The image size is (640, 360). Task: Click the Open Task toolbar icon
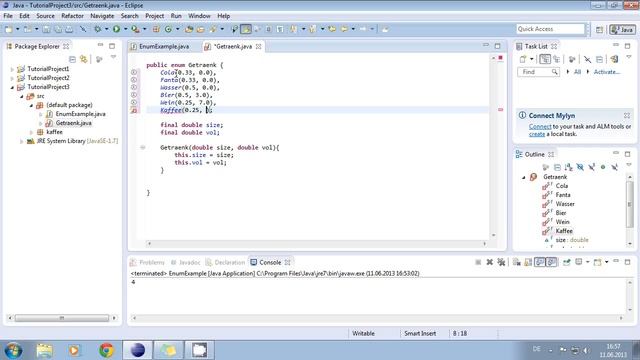(200, 29)
